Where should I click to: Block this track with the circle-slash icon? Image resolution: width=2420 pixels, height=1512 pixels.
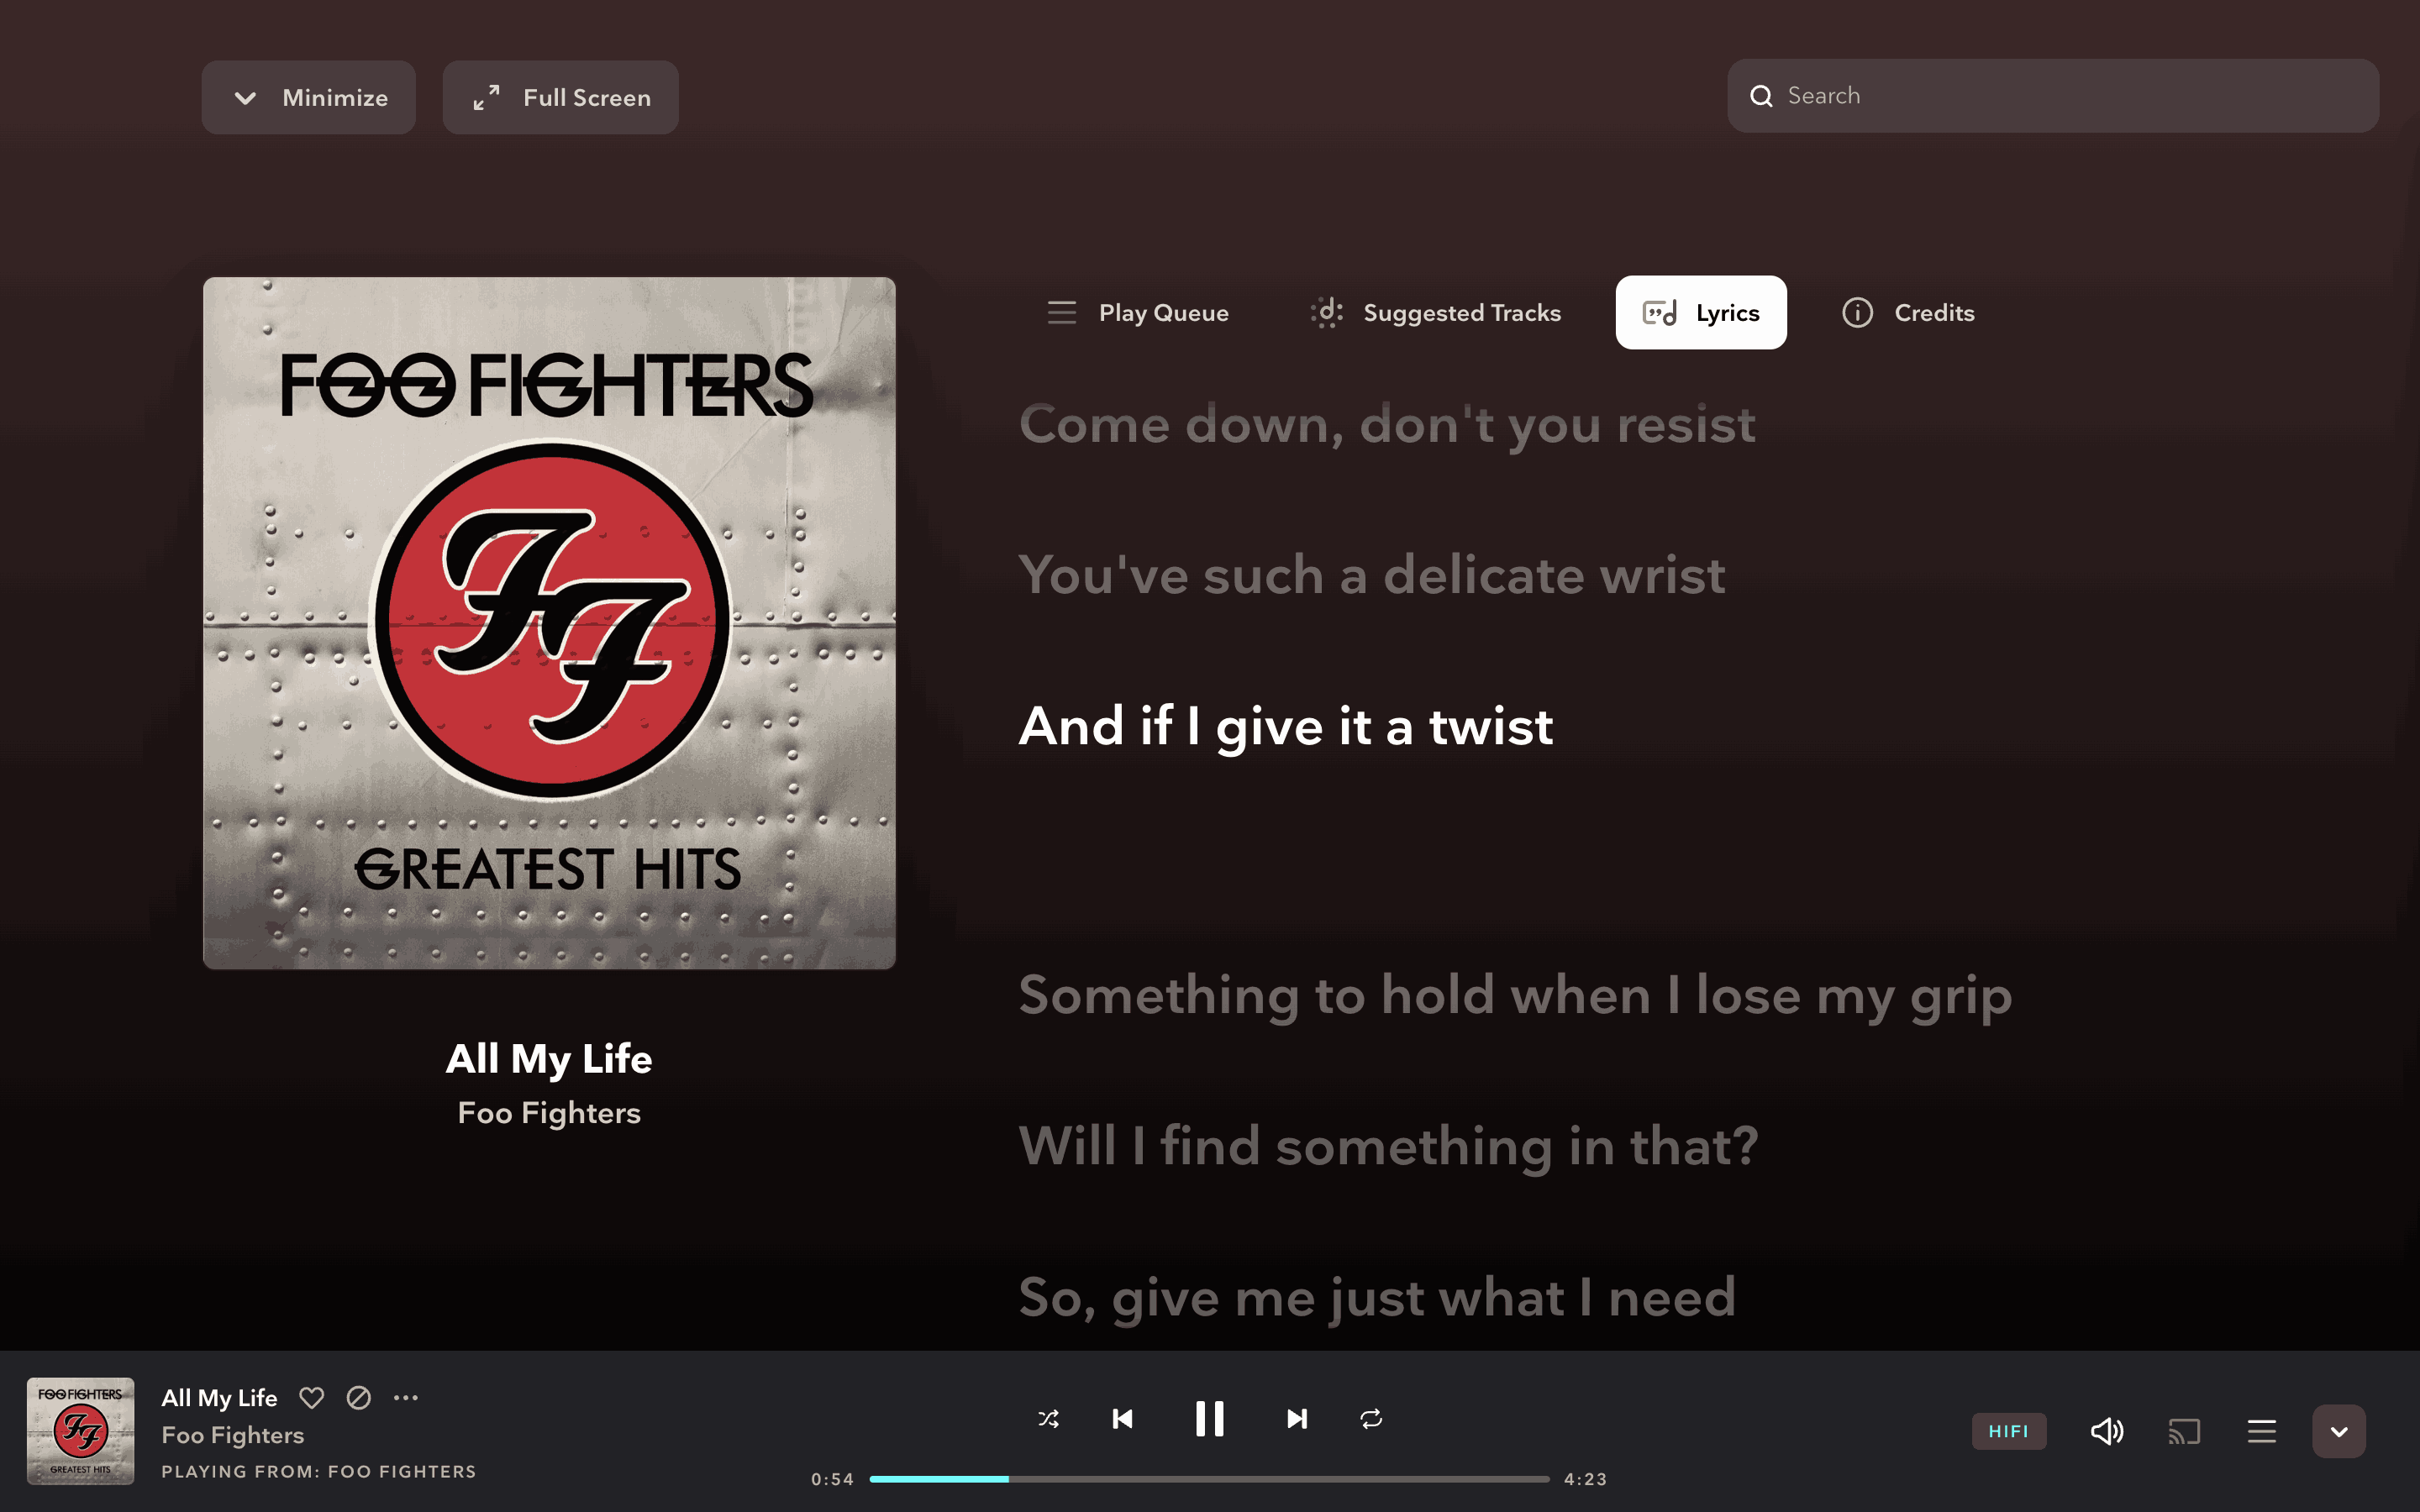click(358, 1398)
